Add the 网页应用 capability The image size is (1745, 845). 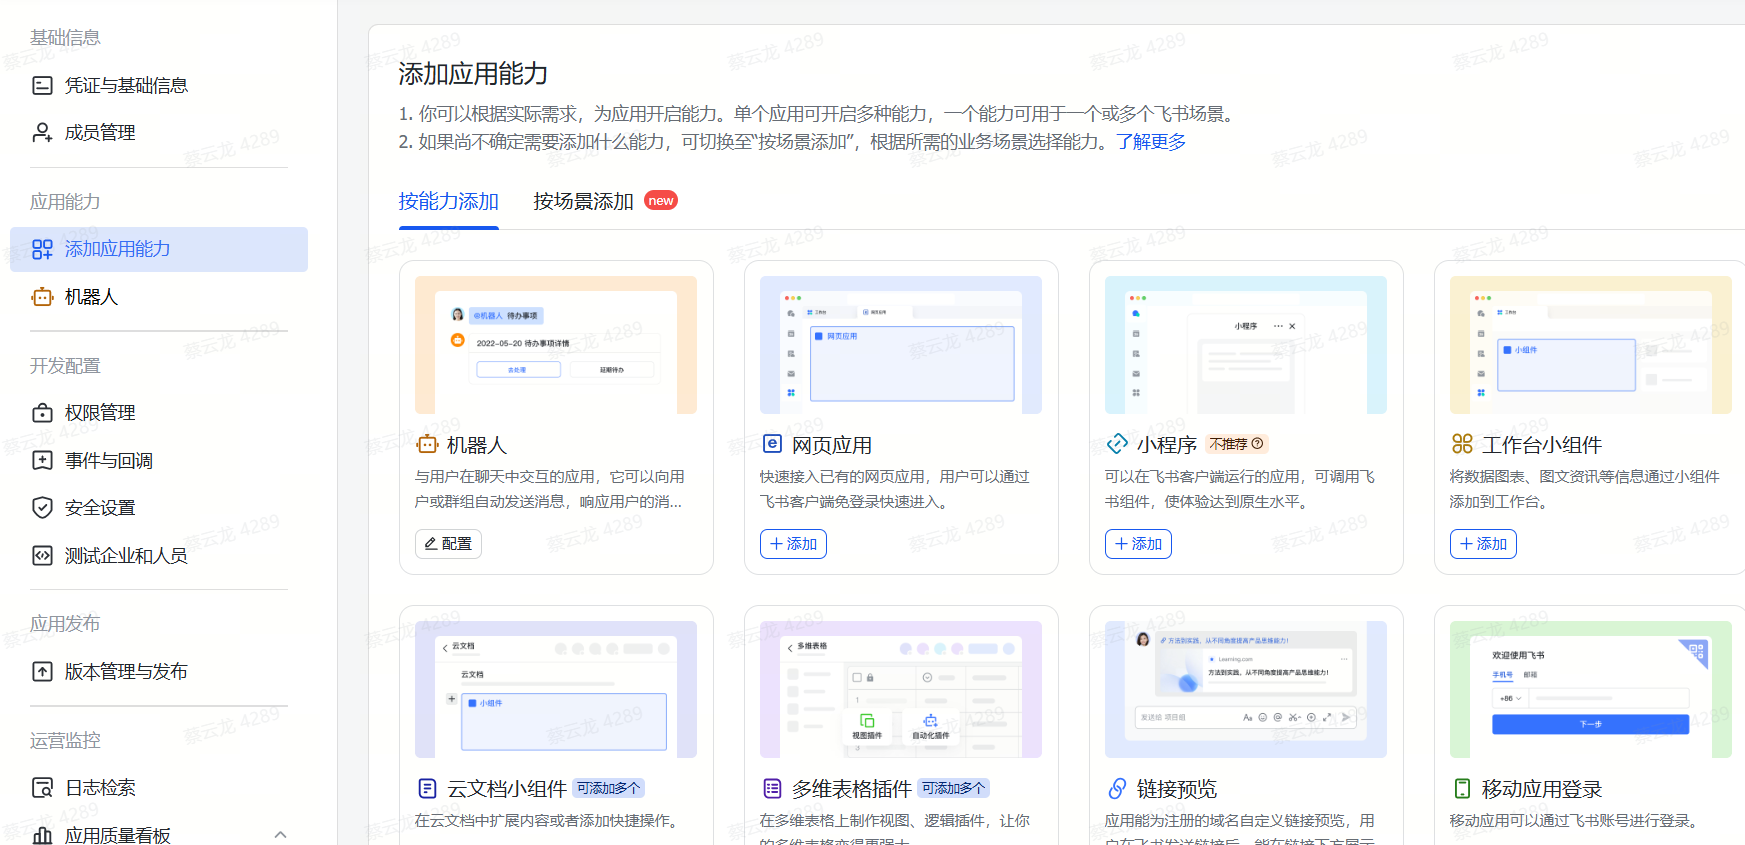[x=793, y=544]
